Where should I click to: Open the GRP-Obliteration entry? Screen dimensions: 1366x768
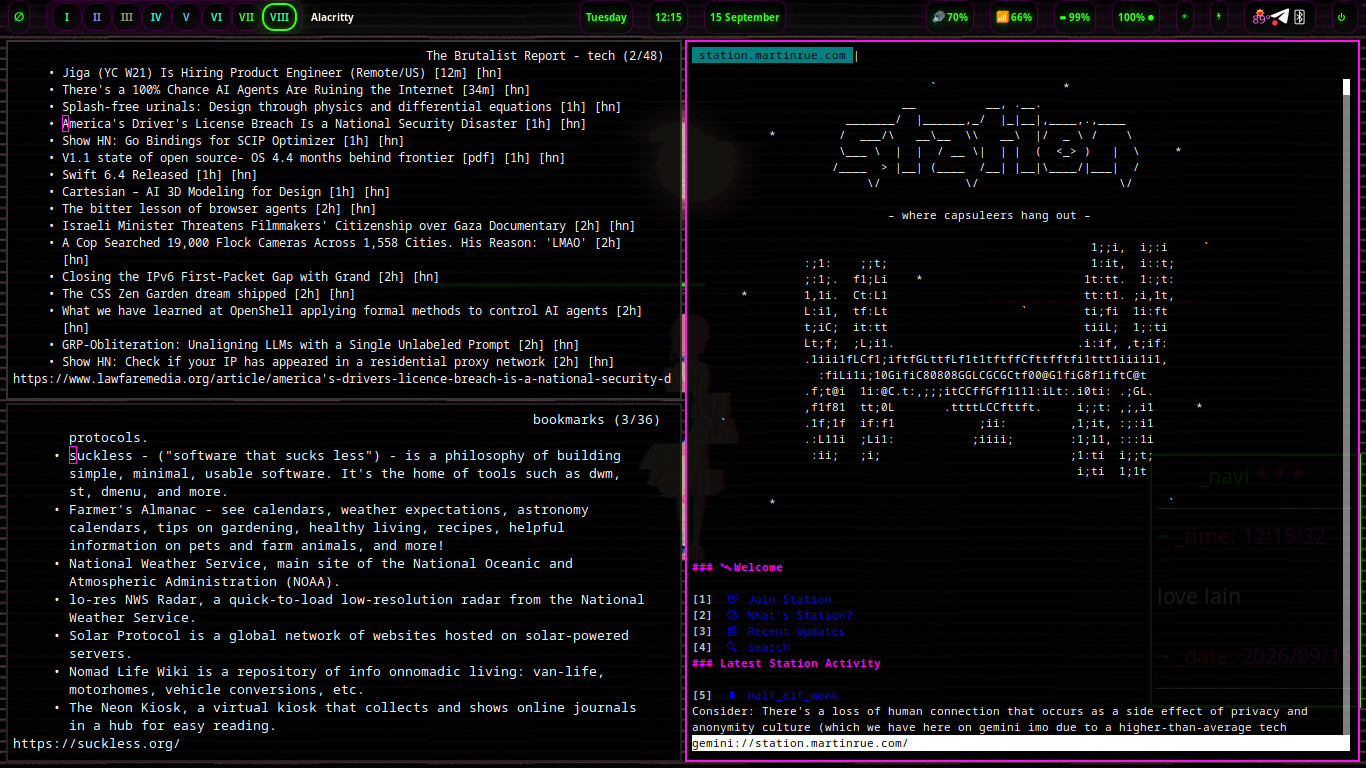coord(320,345)
